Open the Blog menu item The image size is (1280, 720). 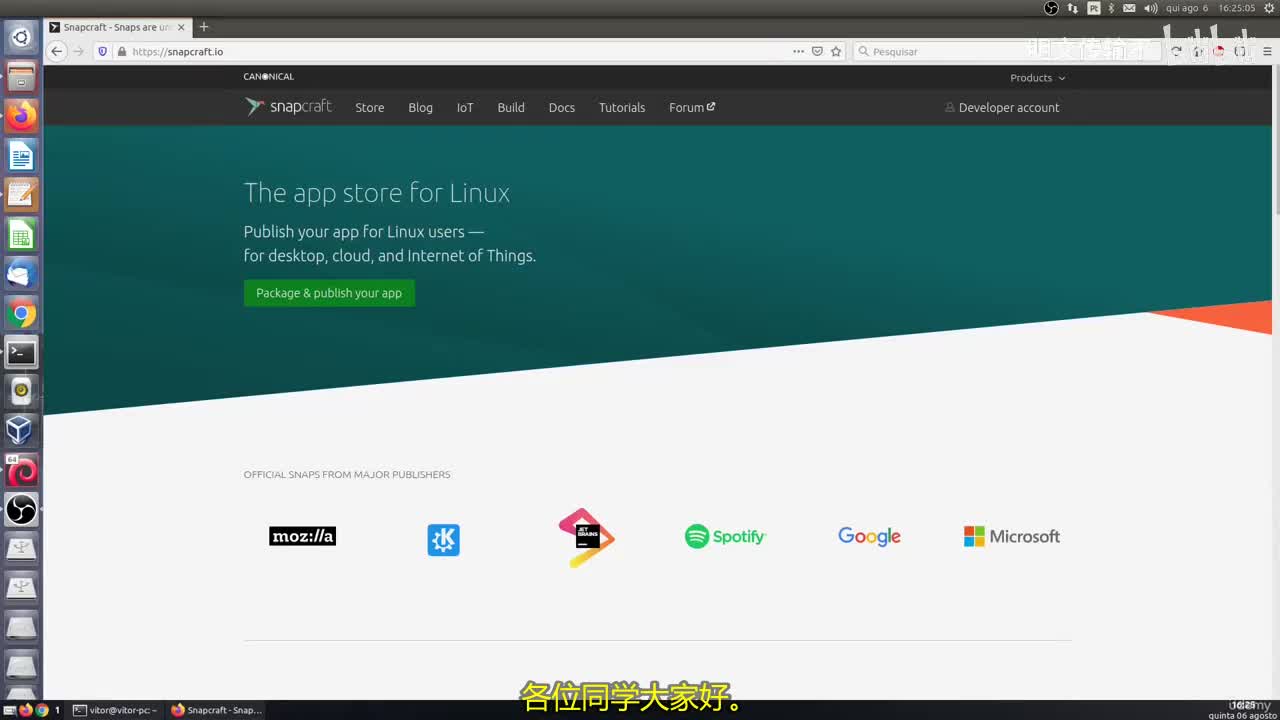click(420, 108)
